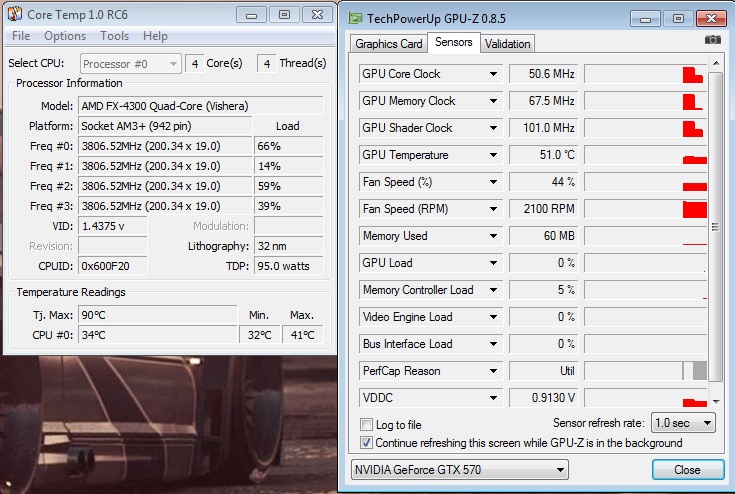
Task: Expand the GPU Core Clock sensor dropdown
Action: (493, 74)
